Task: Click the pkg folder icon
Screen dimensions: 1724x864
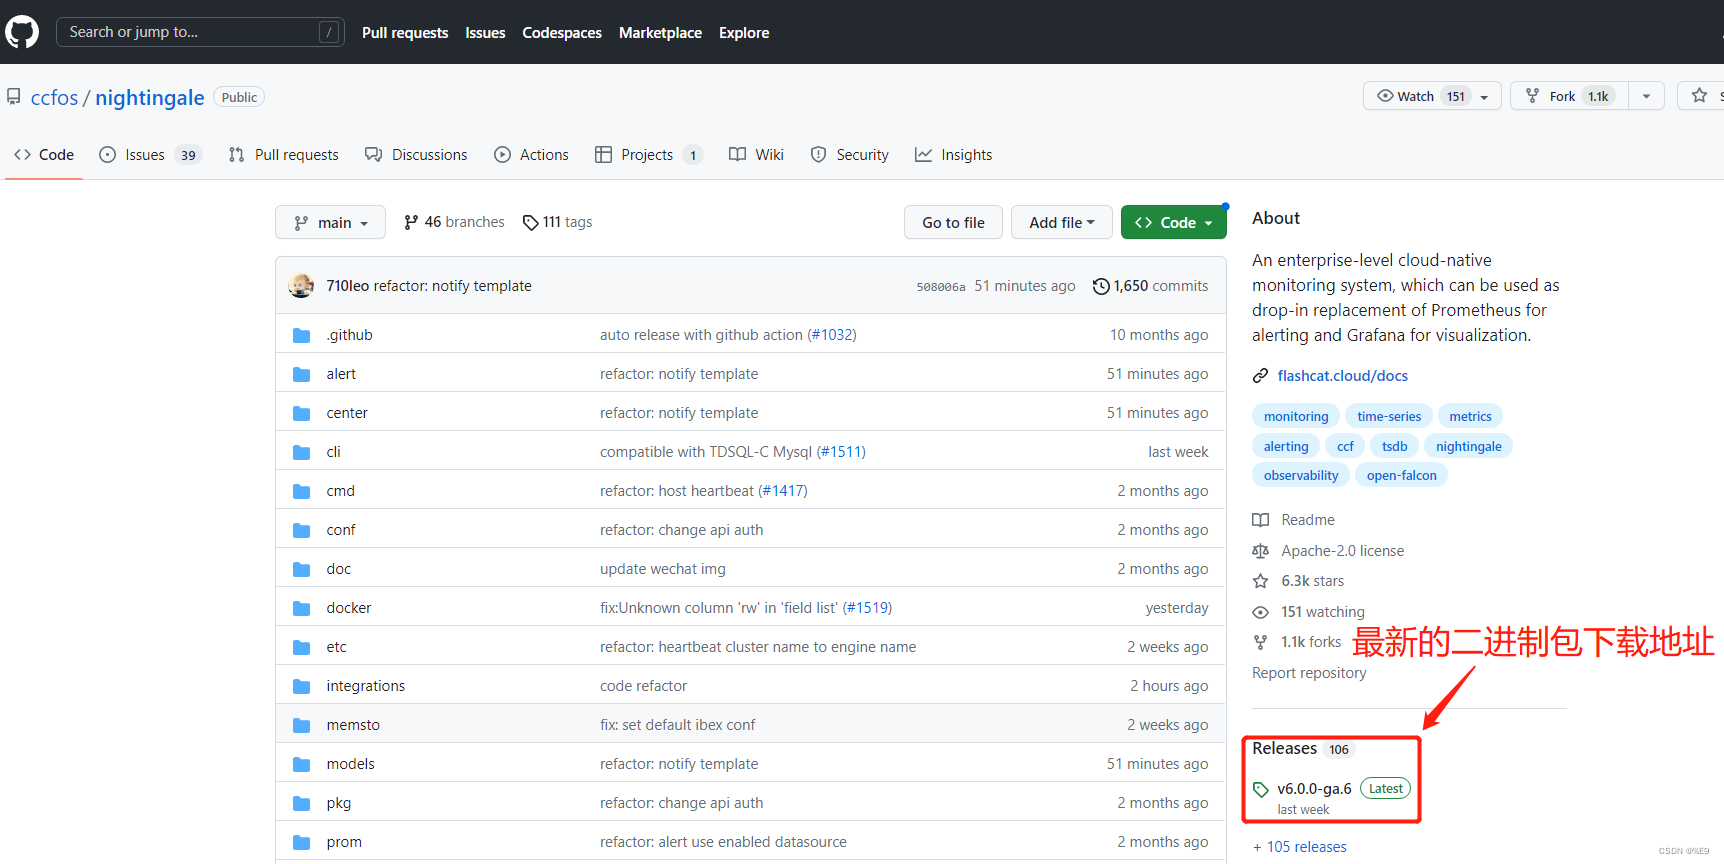Action: tap(301, 803)
